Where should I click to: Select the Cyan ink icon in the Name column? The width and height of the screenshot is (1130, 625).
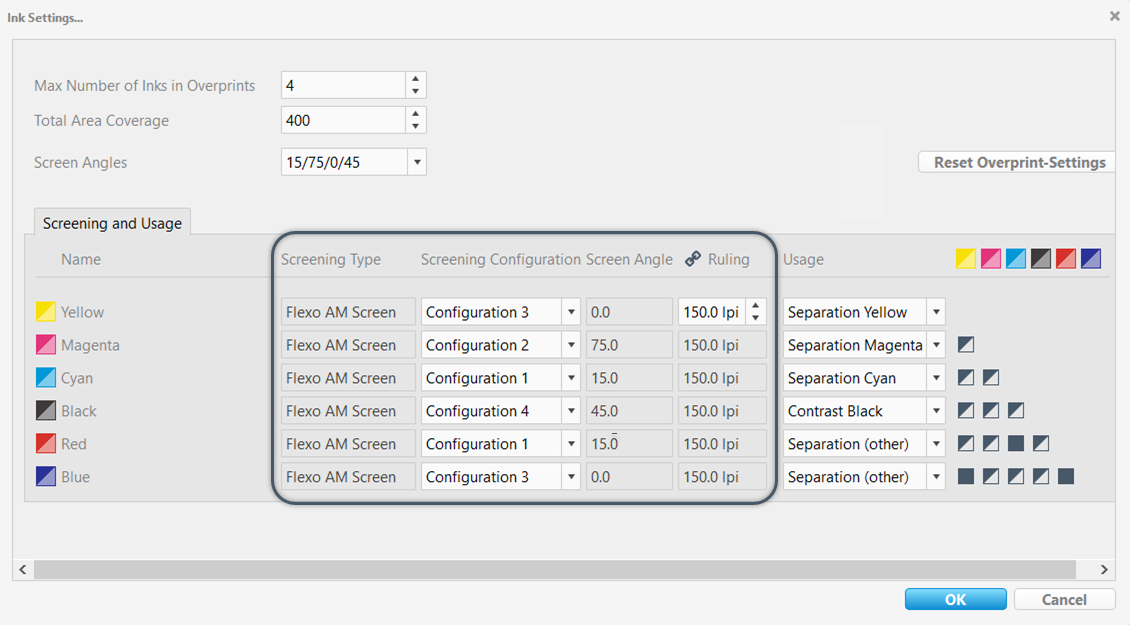pos(45,378)
